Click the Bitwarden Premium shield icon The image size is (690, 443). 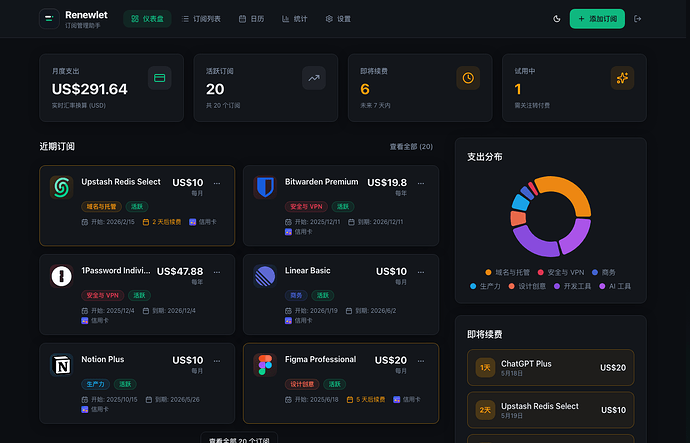(265, 187)
